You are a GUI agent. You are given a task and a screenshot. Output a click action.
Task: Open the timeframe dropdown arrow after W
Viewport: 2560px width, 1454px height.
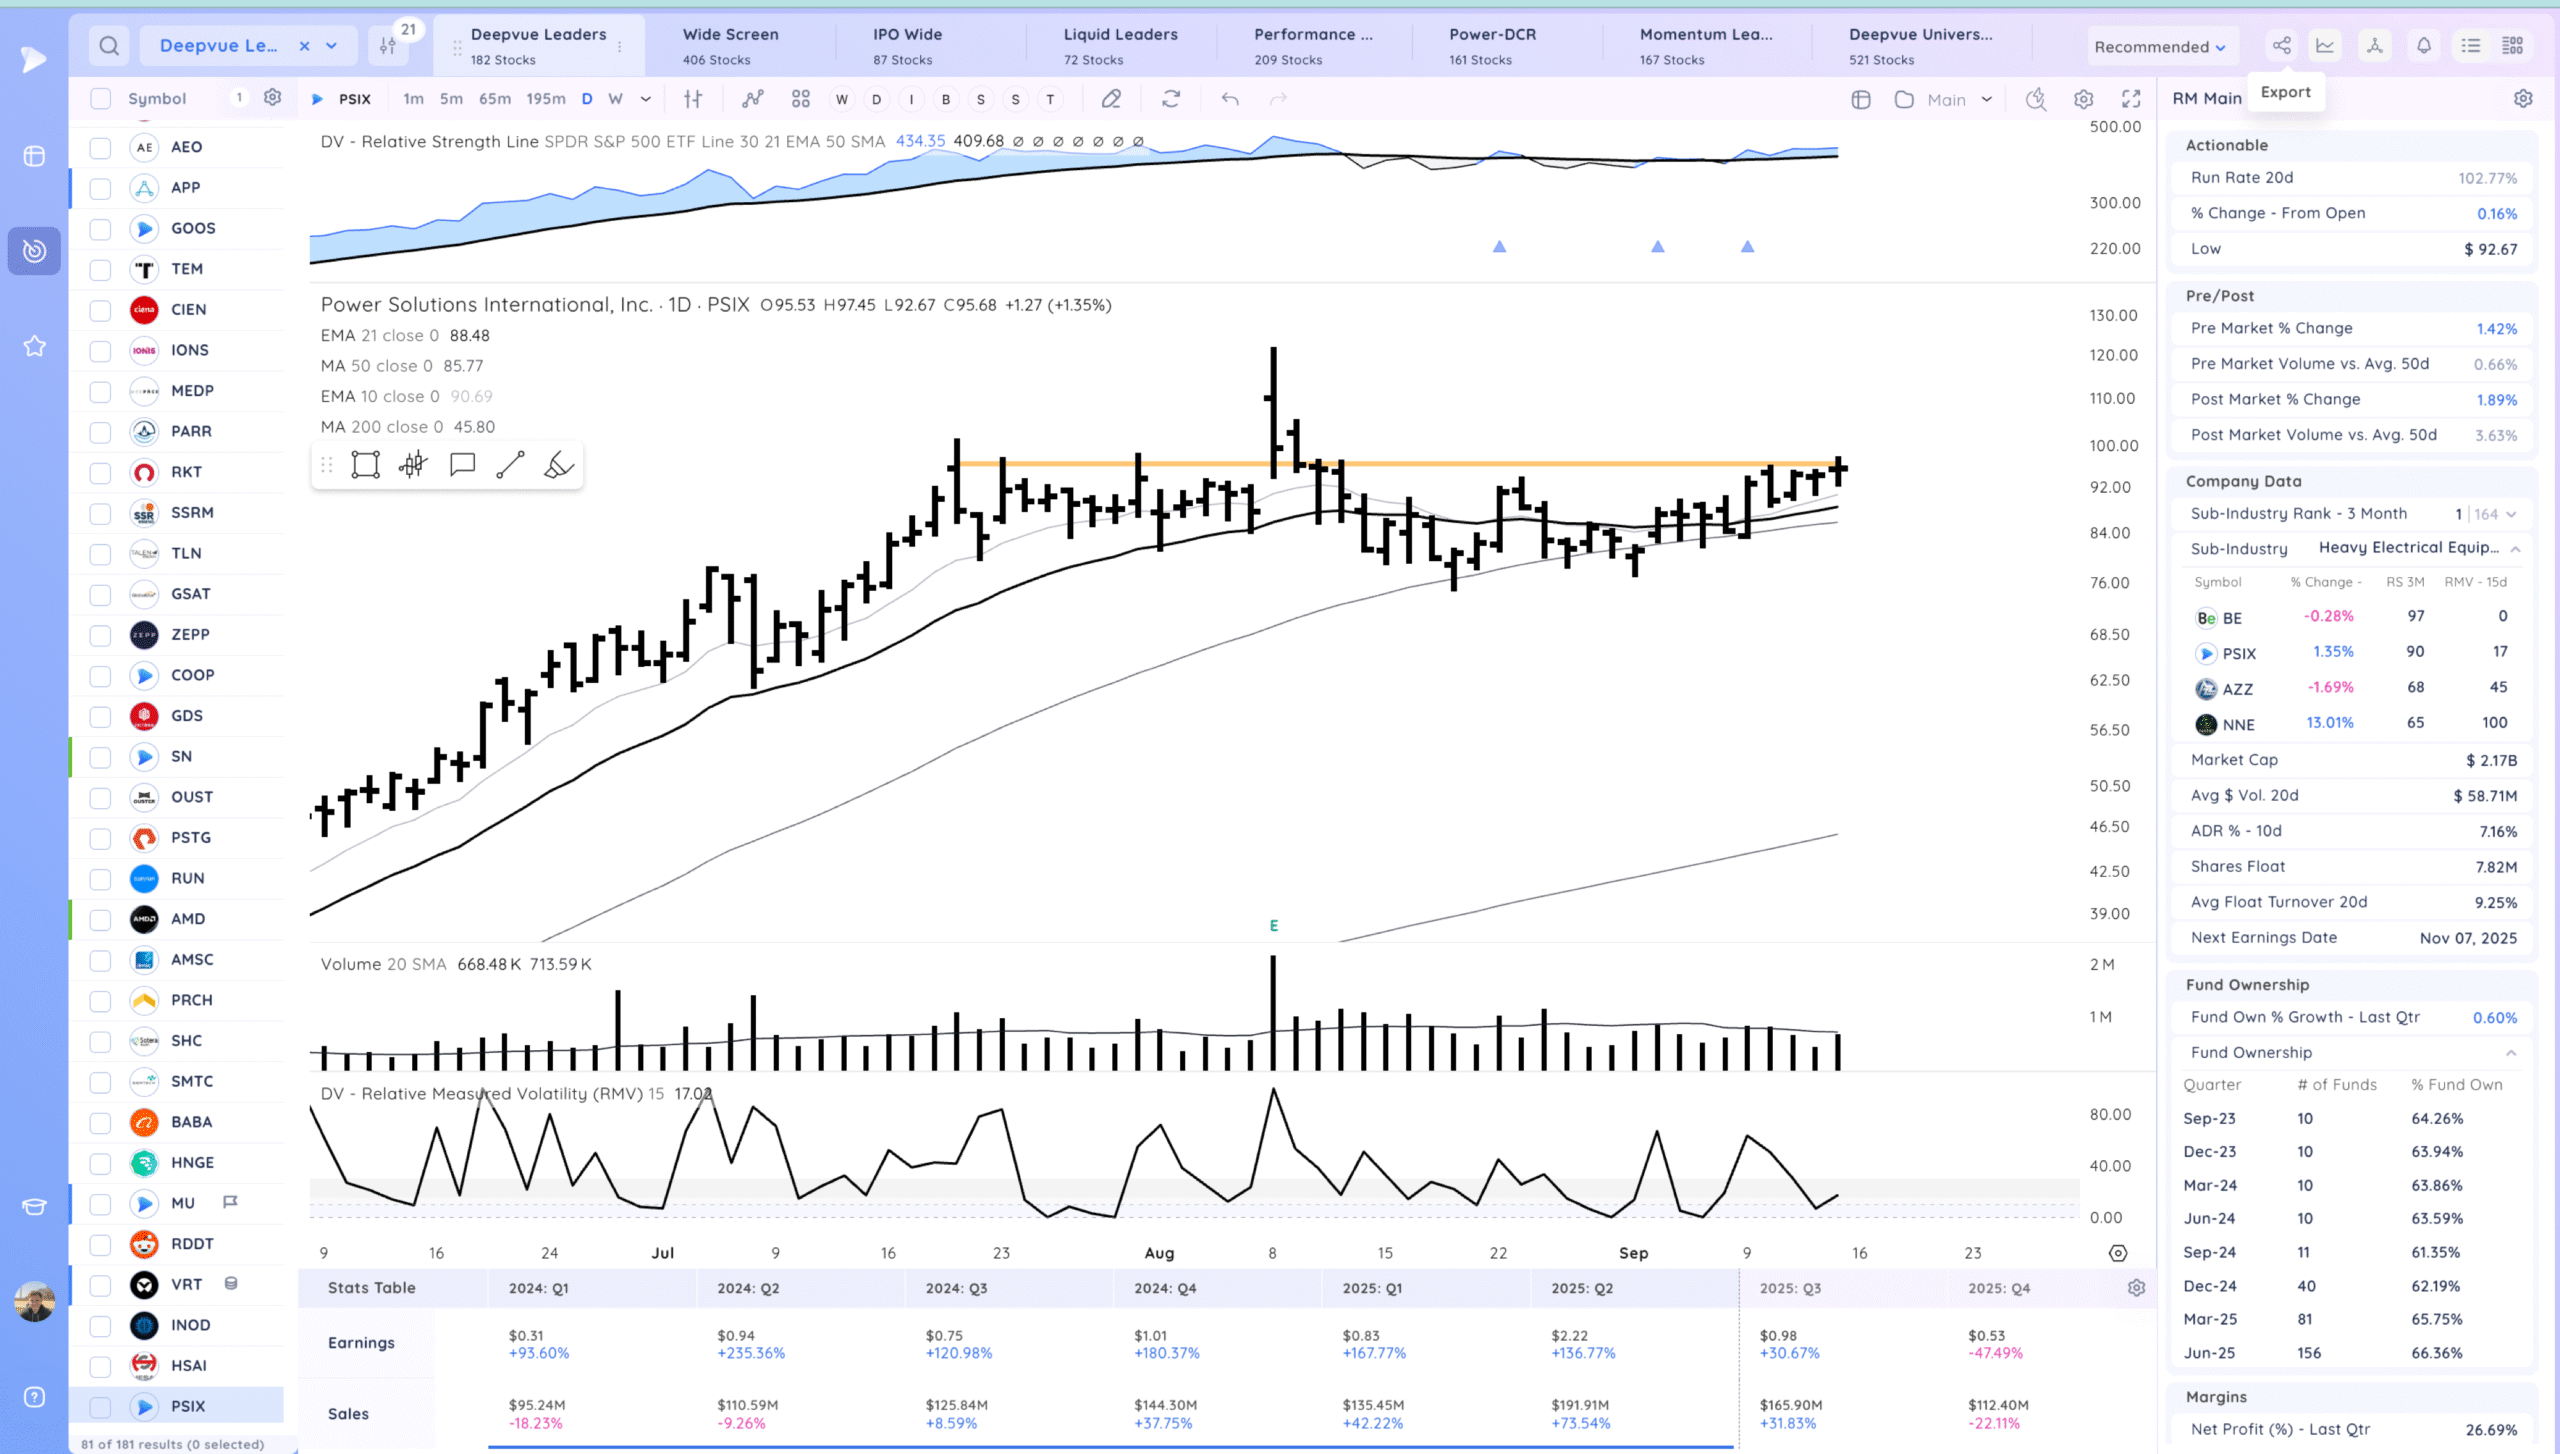(646, 99)
